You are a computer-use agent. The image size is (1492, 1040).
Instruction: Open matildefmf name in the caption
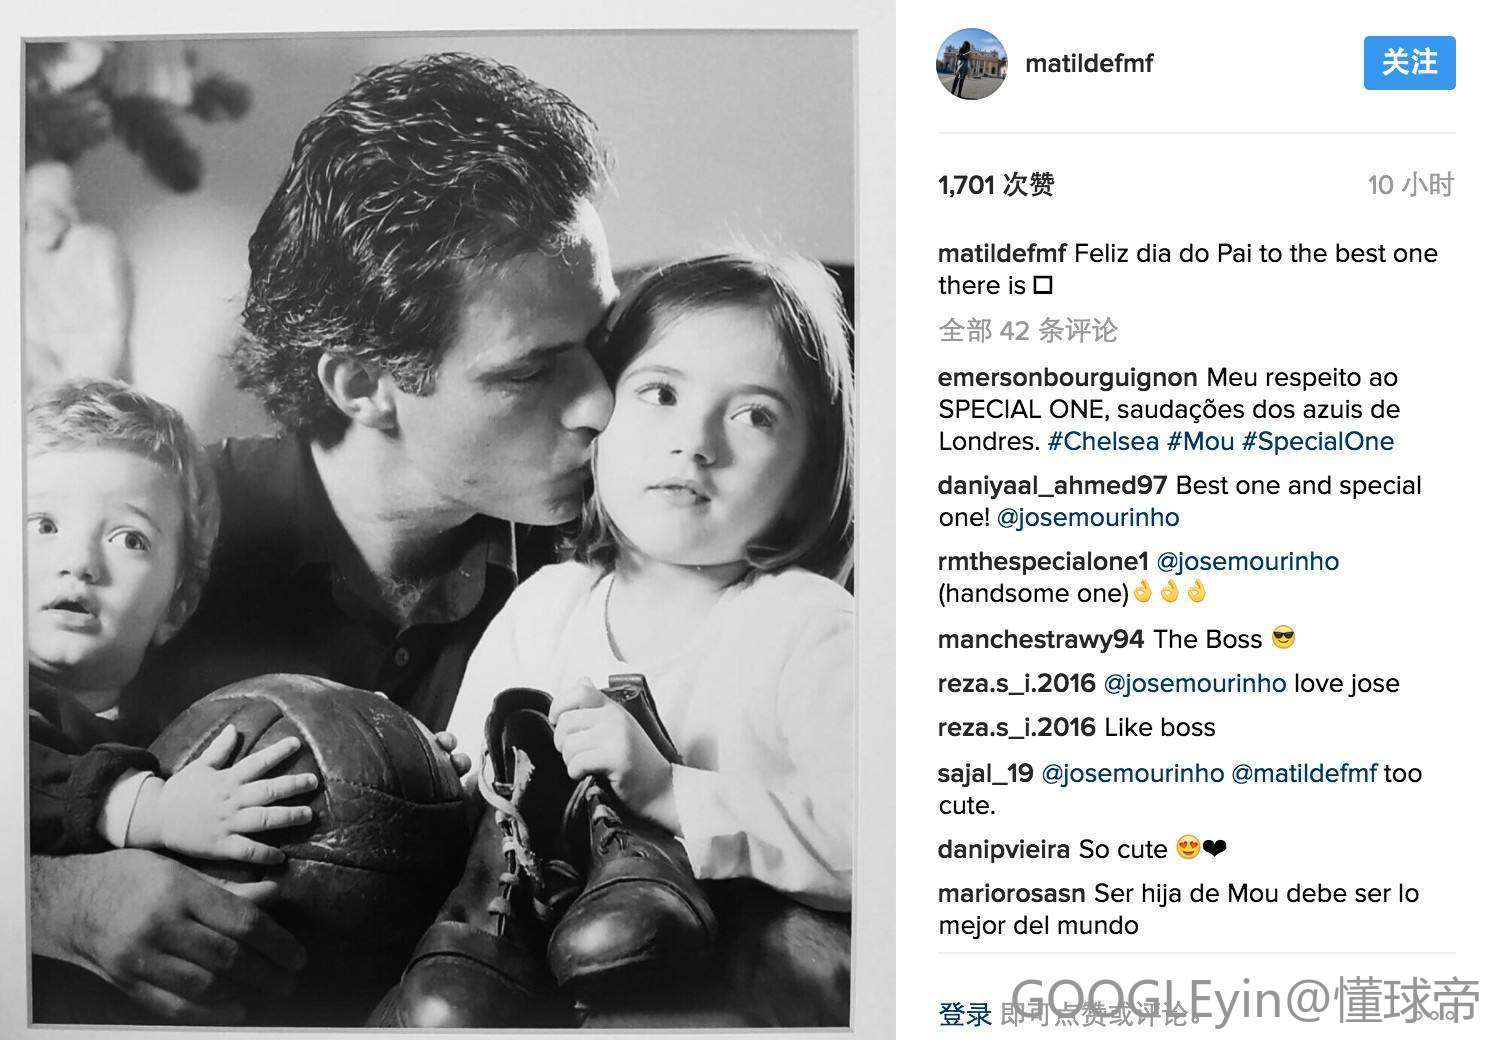(1002, 253)
